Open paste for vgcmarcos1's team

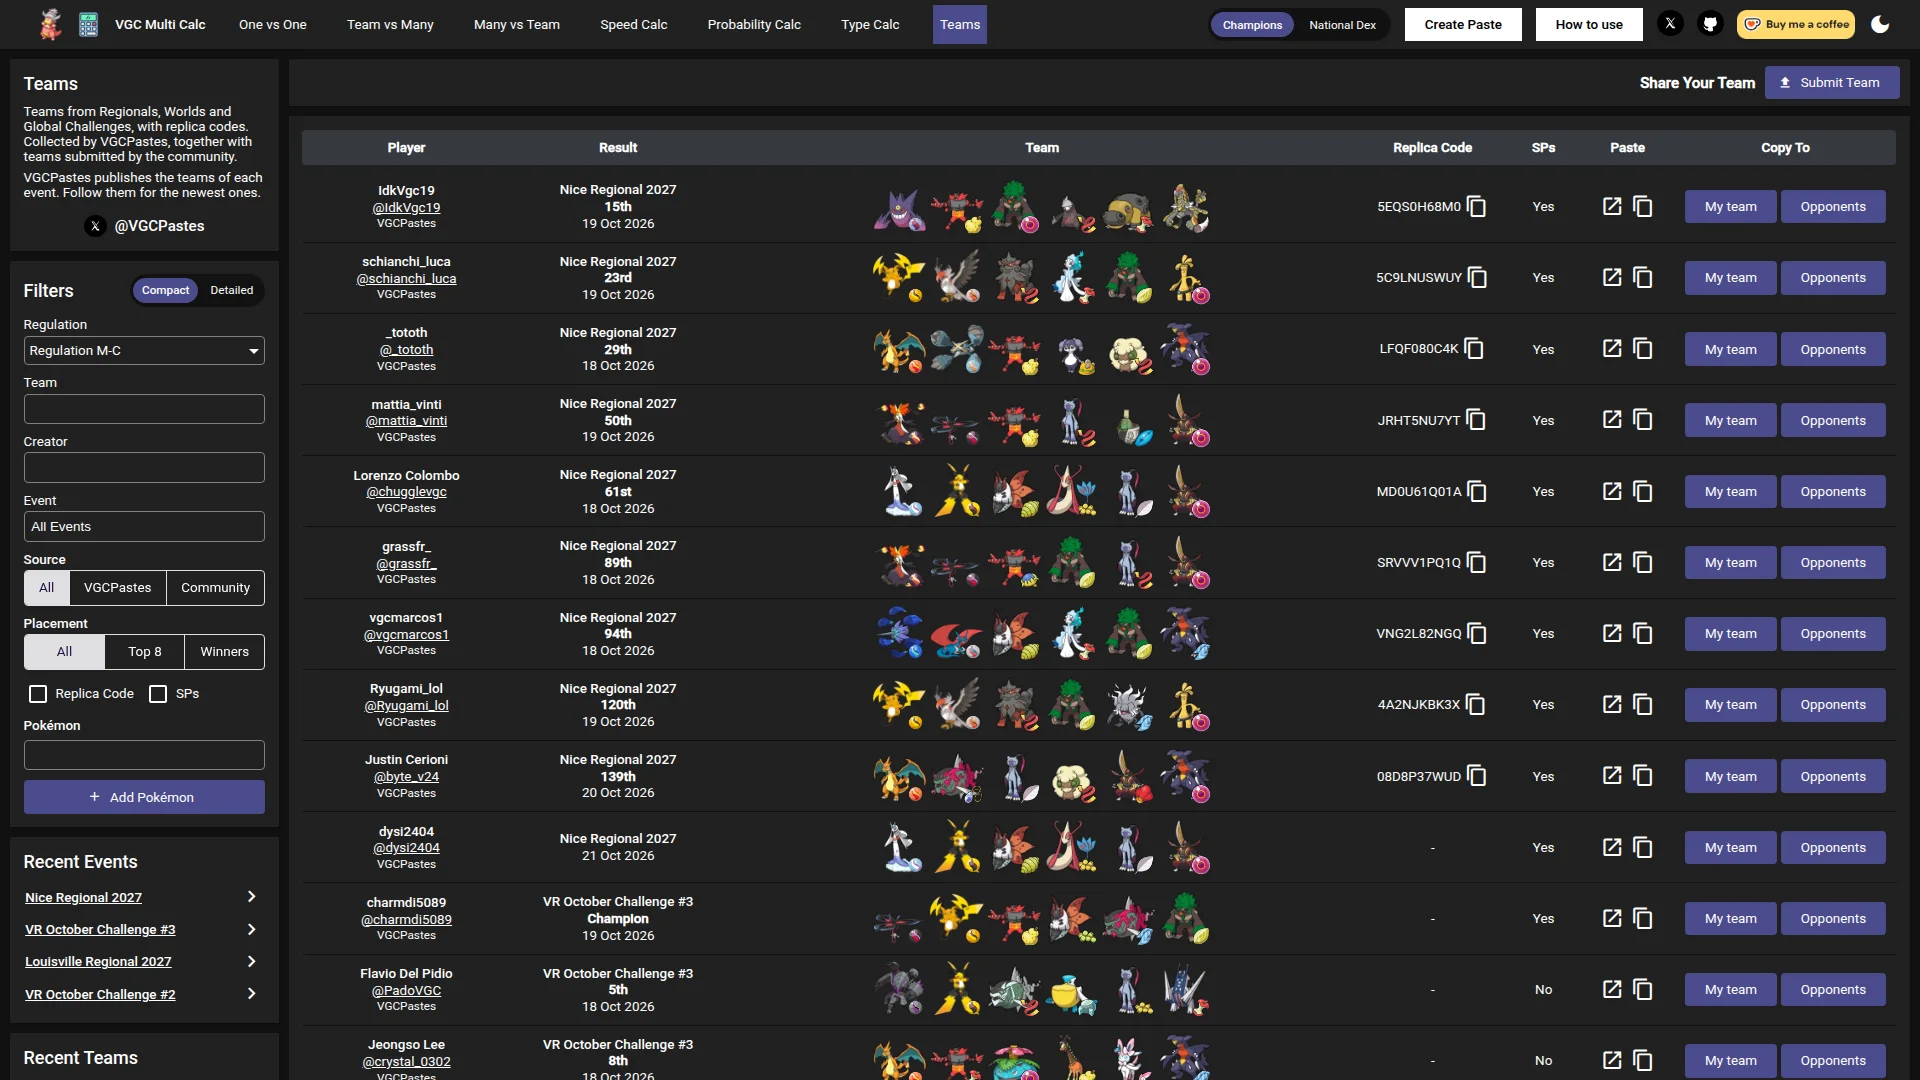click(1612, 633)
